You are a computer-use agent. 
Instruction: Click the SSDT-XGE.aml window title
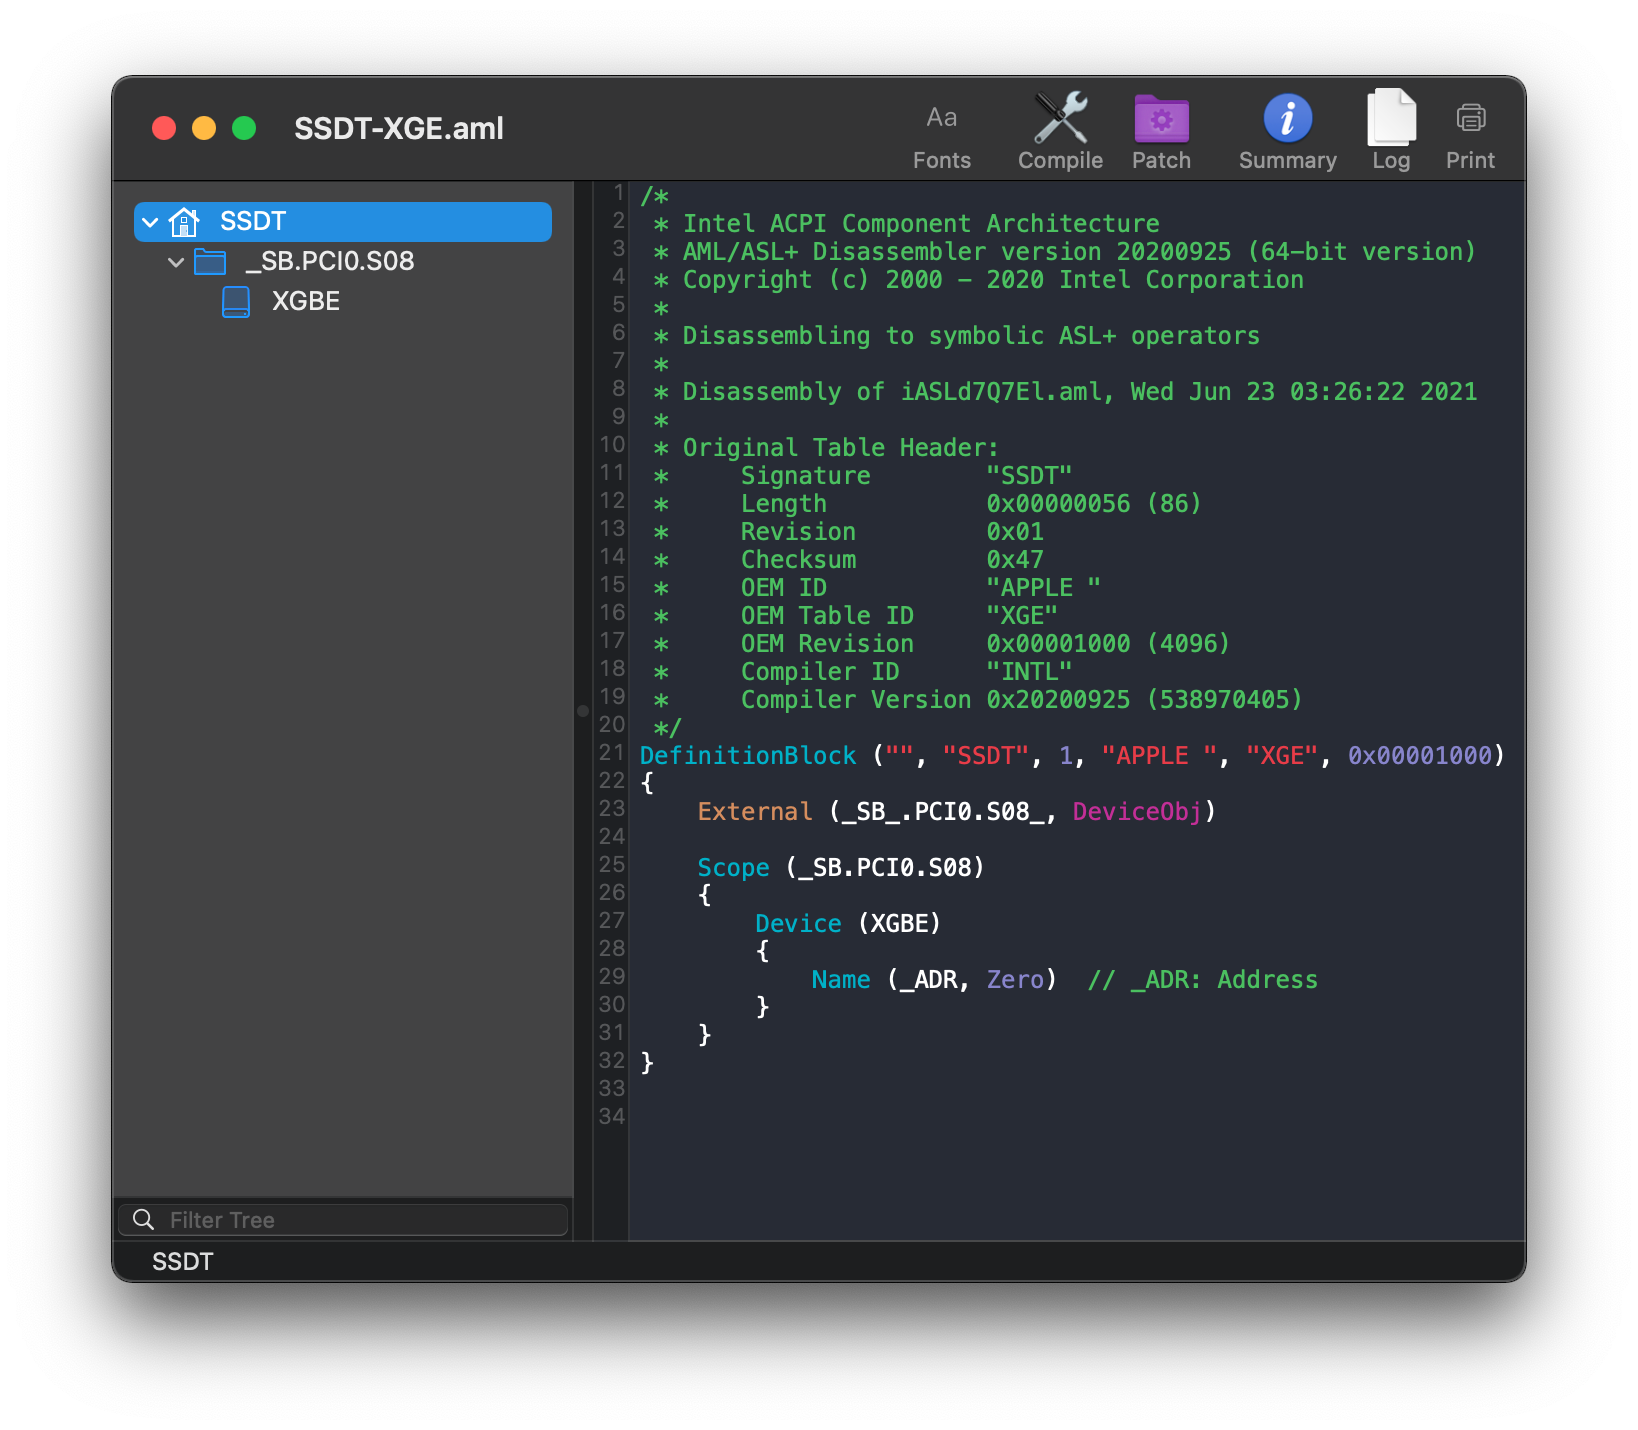tap(399, 128)
